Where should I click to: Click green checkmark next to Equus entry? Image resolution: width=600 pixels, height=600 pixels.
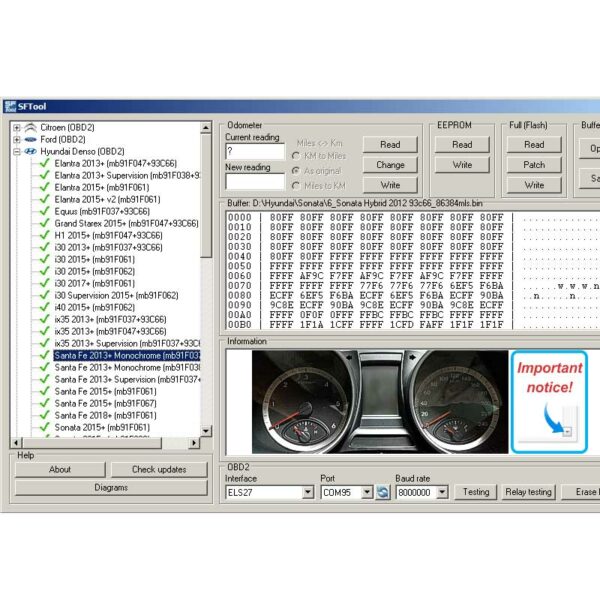(44, 211)
